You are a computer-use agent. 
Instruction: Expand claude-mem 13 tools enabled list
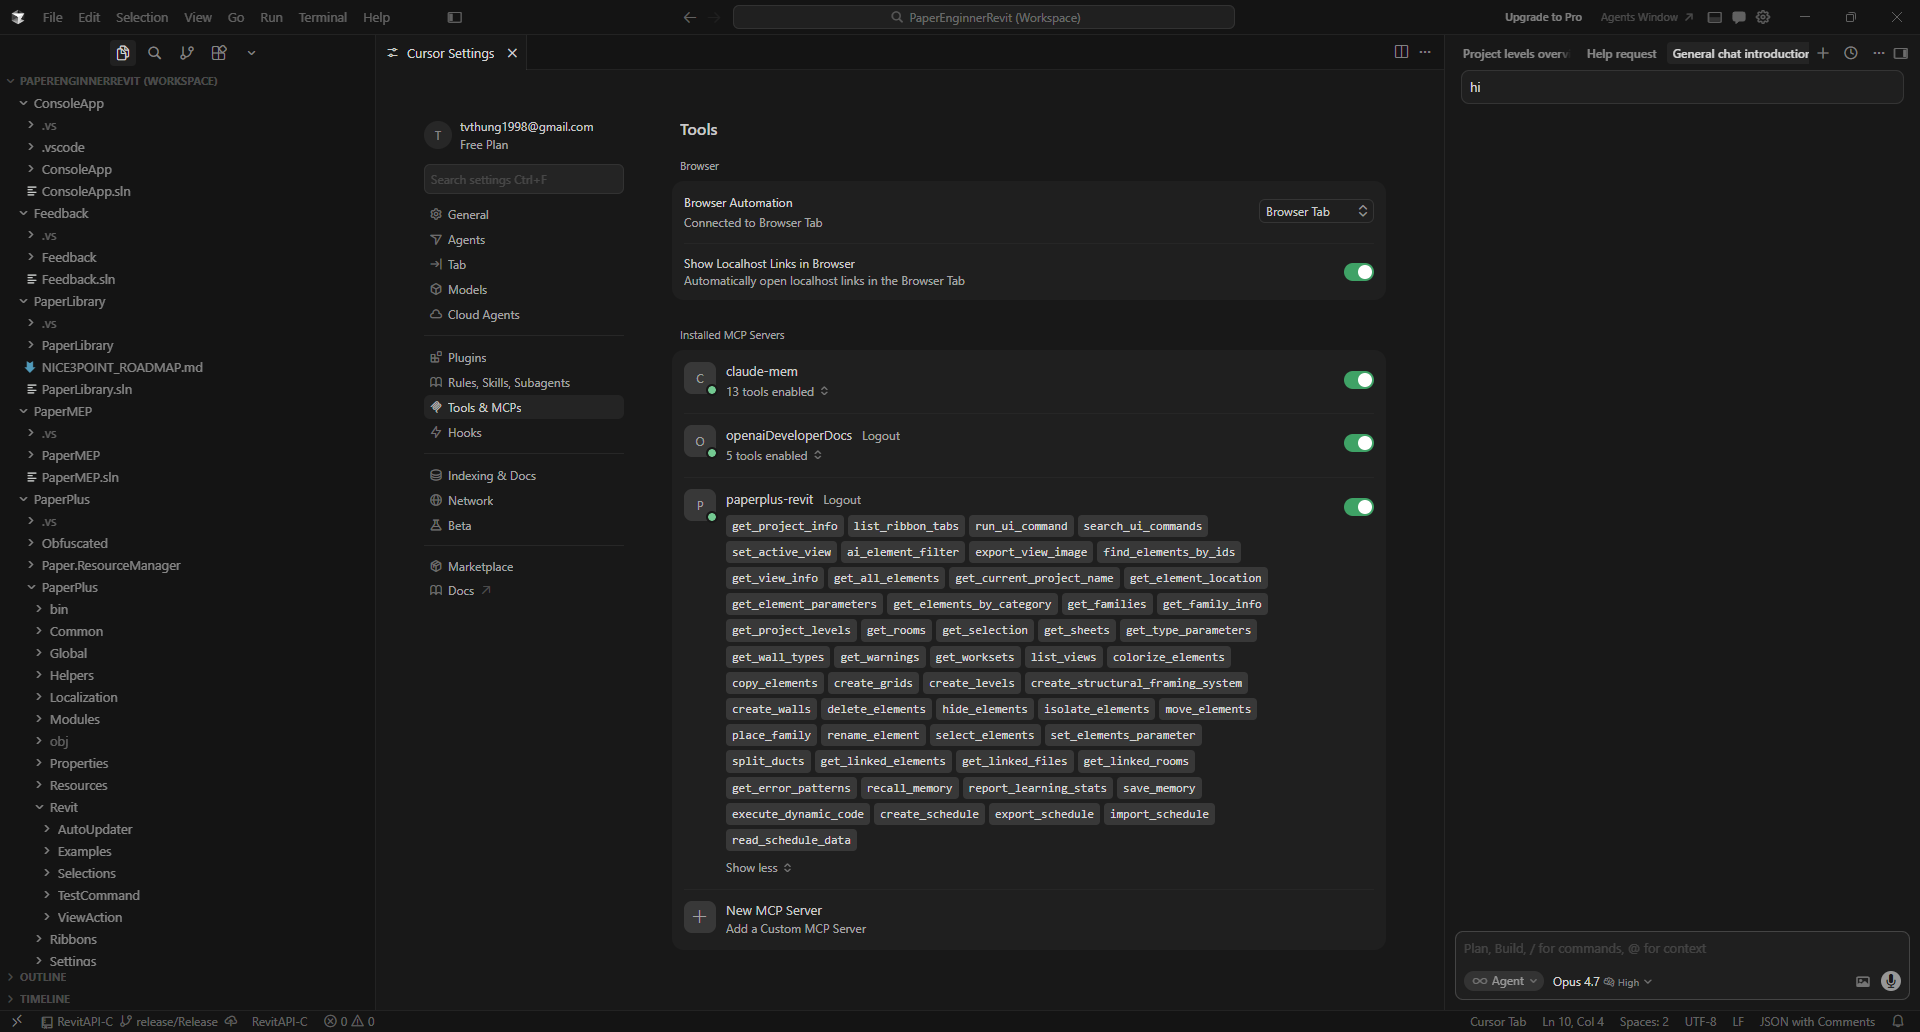point(777,392)
